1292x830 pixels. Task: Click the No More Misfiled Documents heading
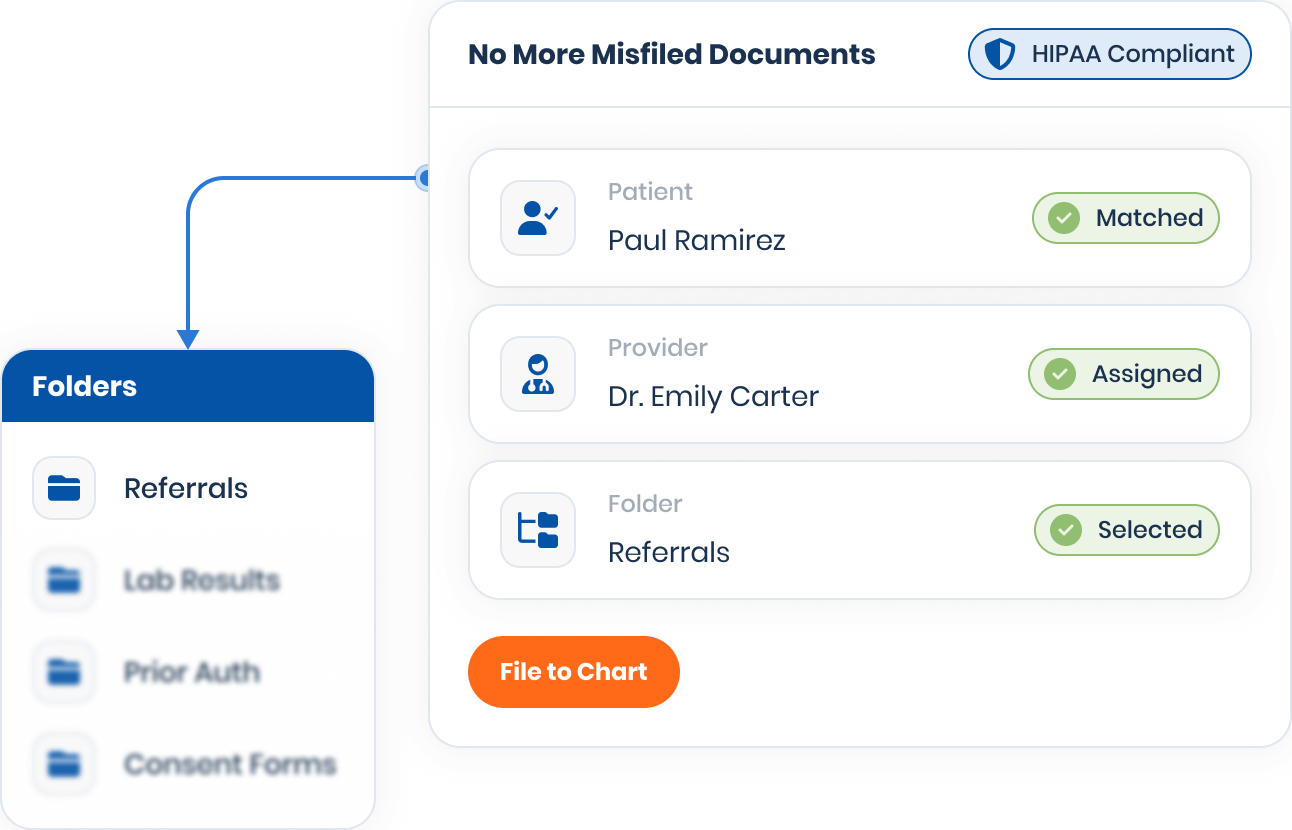pos(672,54)
